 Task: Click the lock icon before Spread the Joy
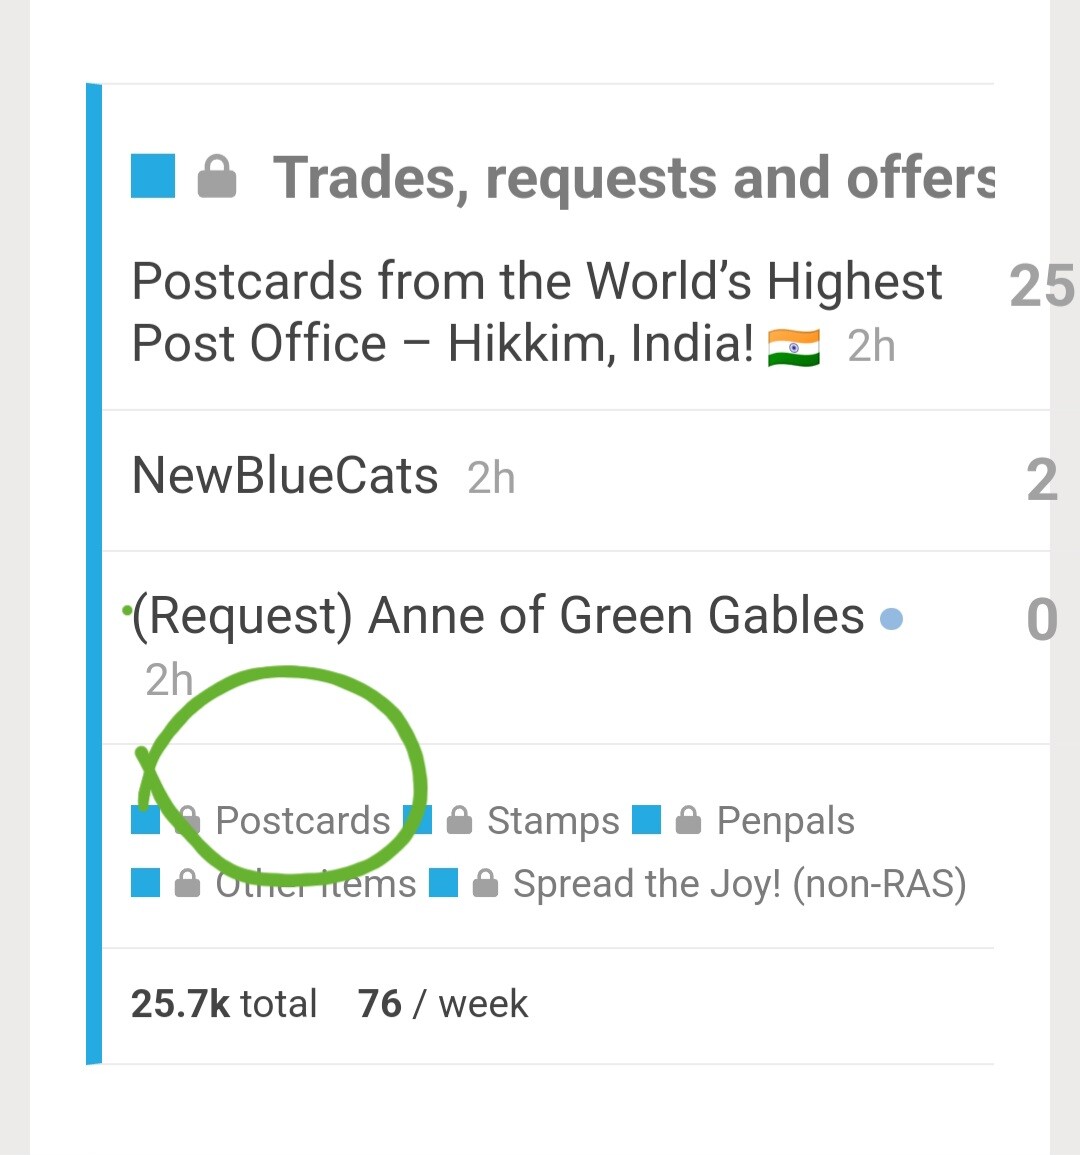(x=485, y=885)
